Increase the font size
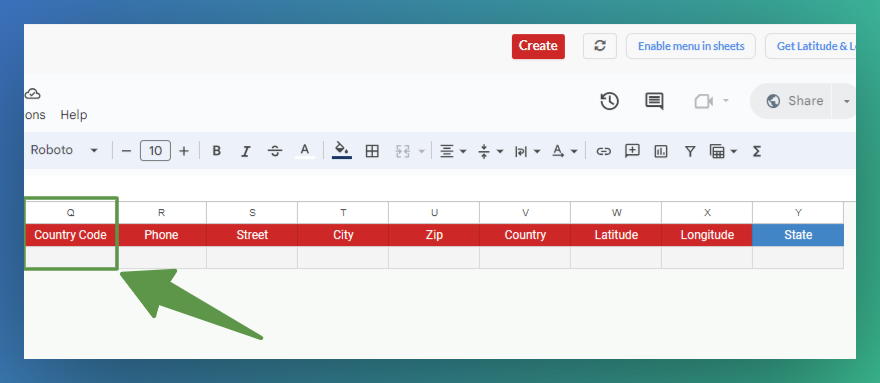 point(184,151)
